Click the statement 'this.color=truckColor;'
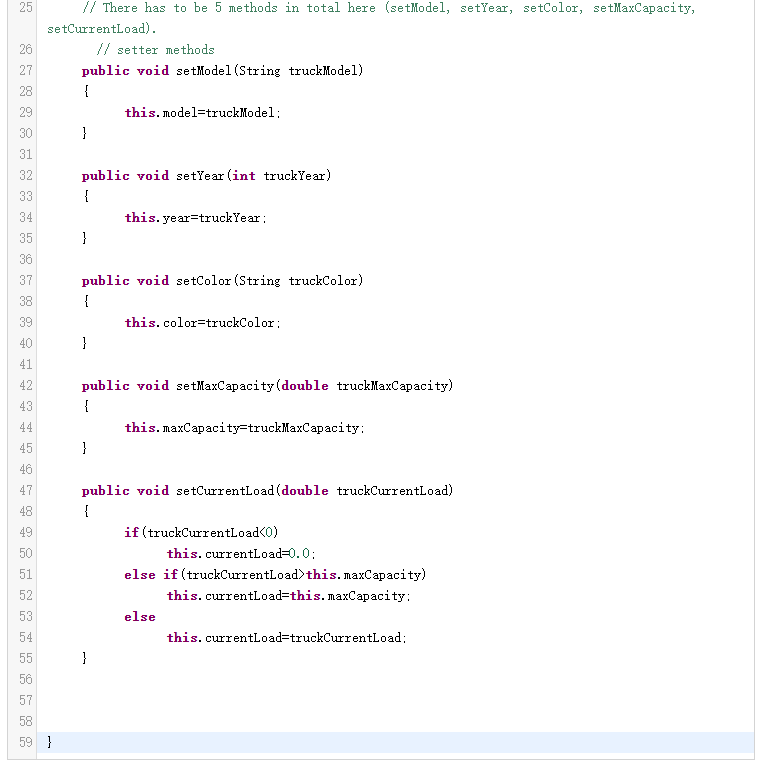 203,323
